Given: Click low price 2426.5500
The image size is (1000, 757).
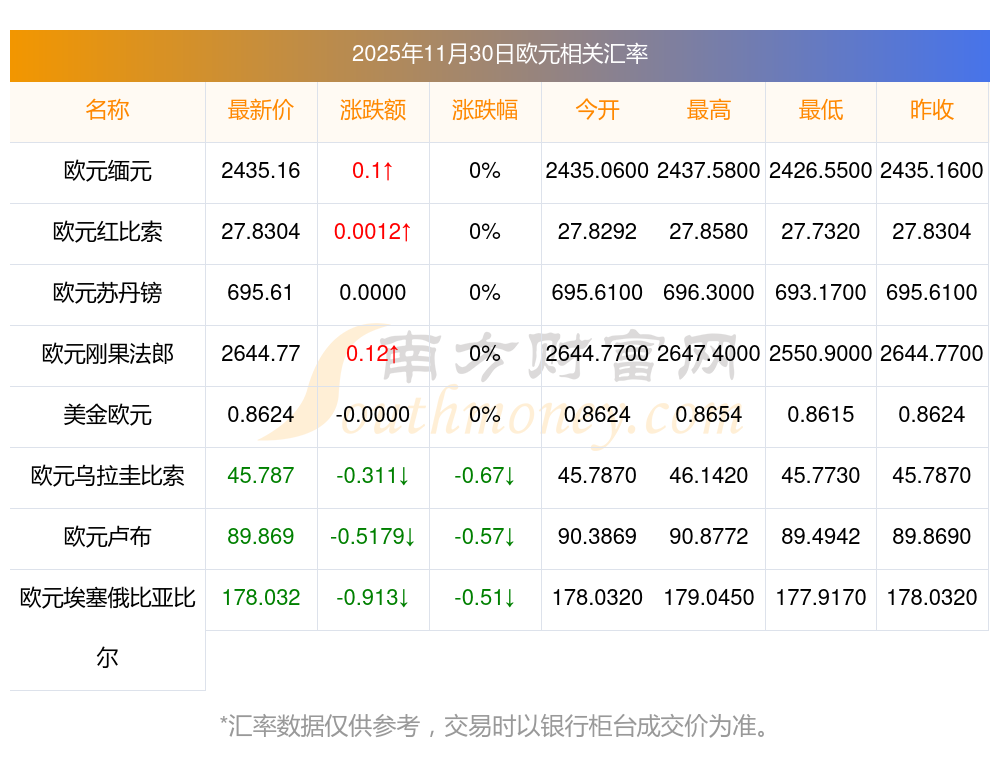Looking at the screenshot, I should (820, 171).
